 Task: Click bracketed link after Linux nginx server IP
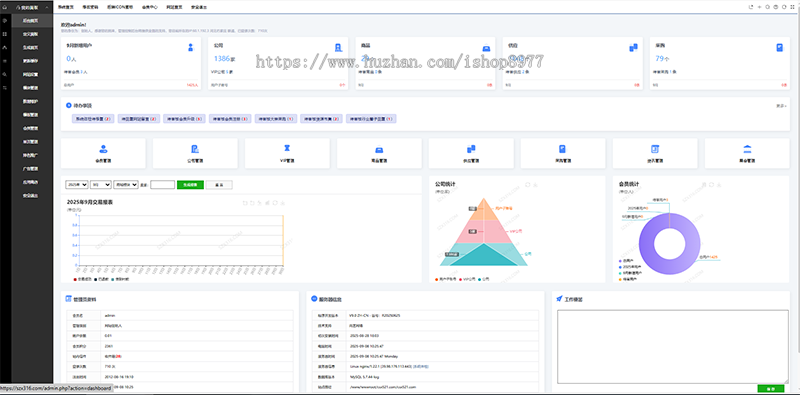[421, 366]
